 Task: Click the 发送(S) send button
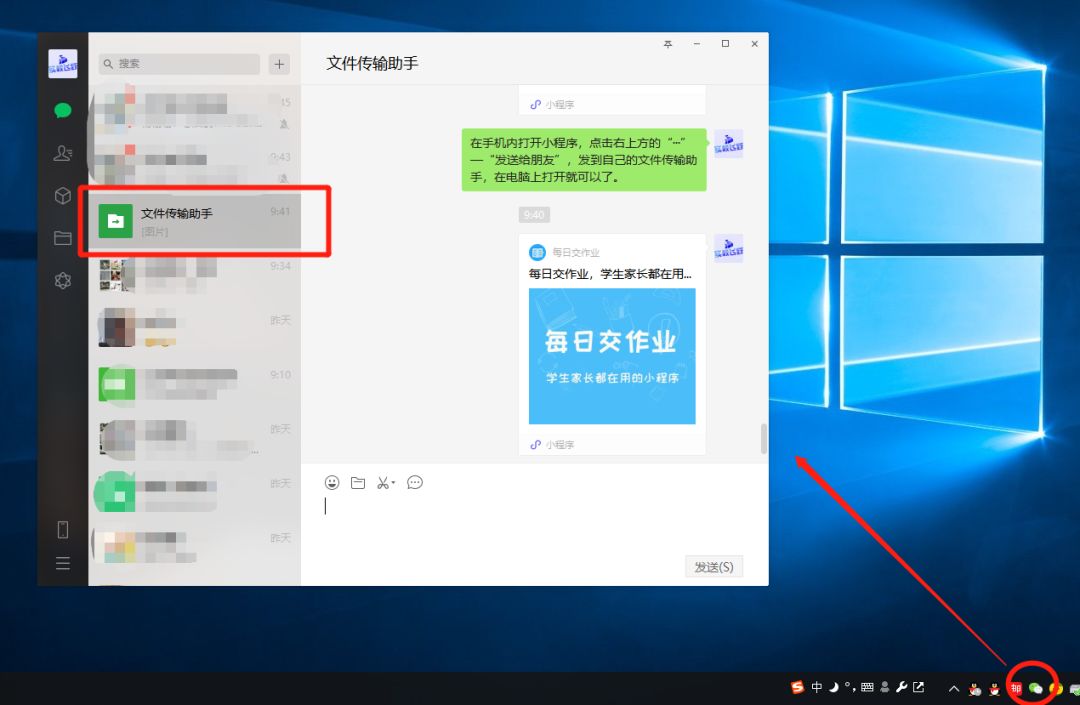click(713, 566)
